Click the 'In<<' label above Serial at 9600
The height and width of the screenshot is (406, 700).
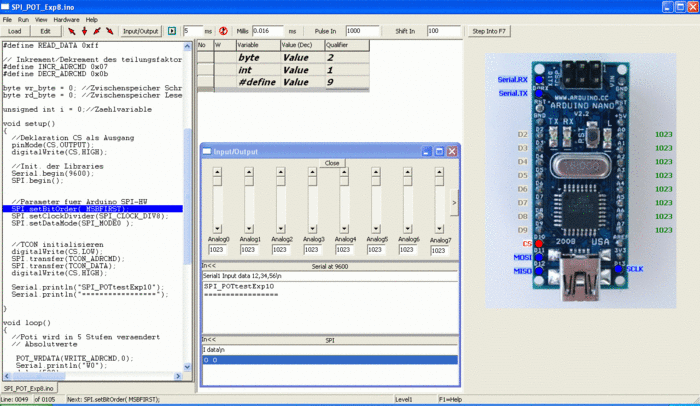pos(208,266)
